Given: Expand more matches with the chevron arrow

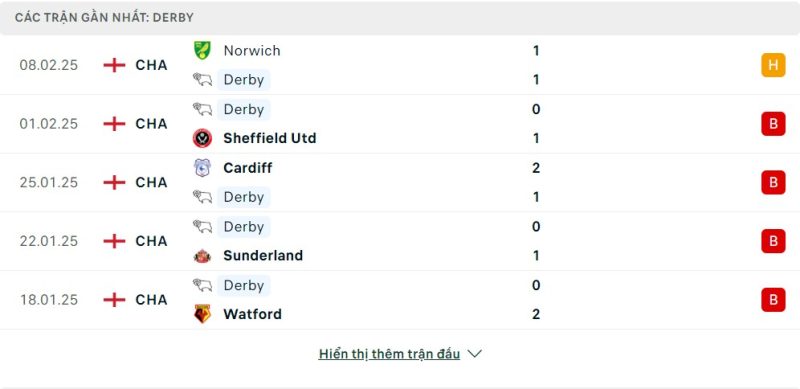Looking at the screenshot, I should click(474, 354).
